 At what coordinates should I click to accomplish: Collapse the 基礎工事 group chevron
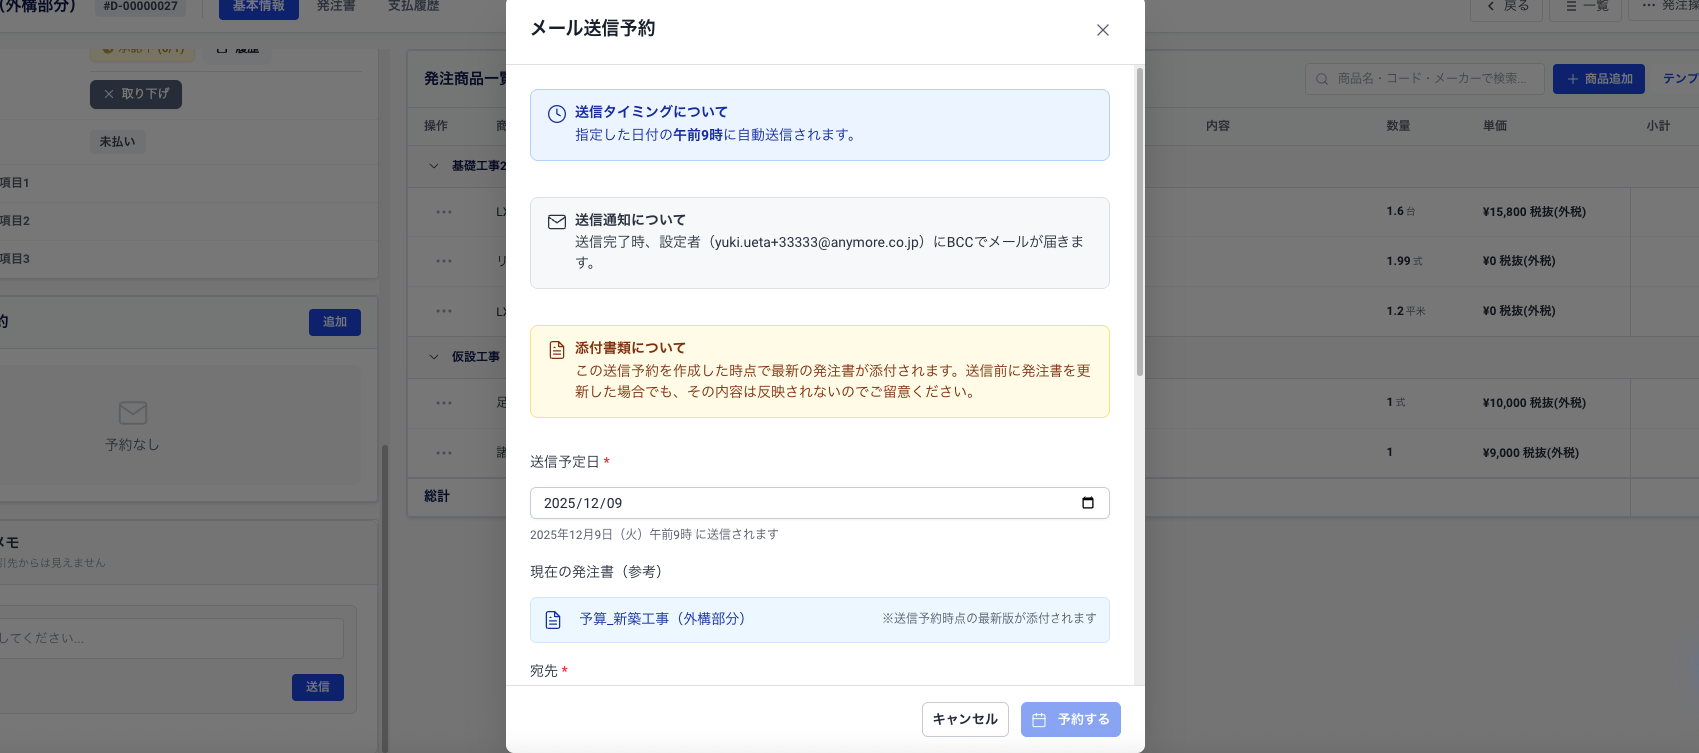pyautogui.click(x=433, y=166)
